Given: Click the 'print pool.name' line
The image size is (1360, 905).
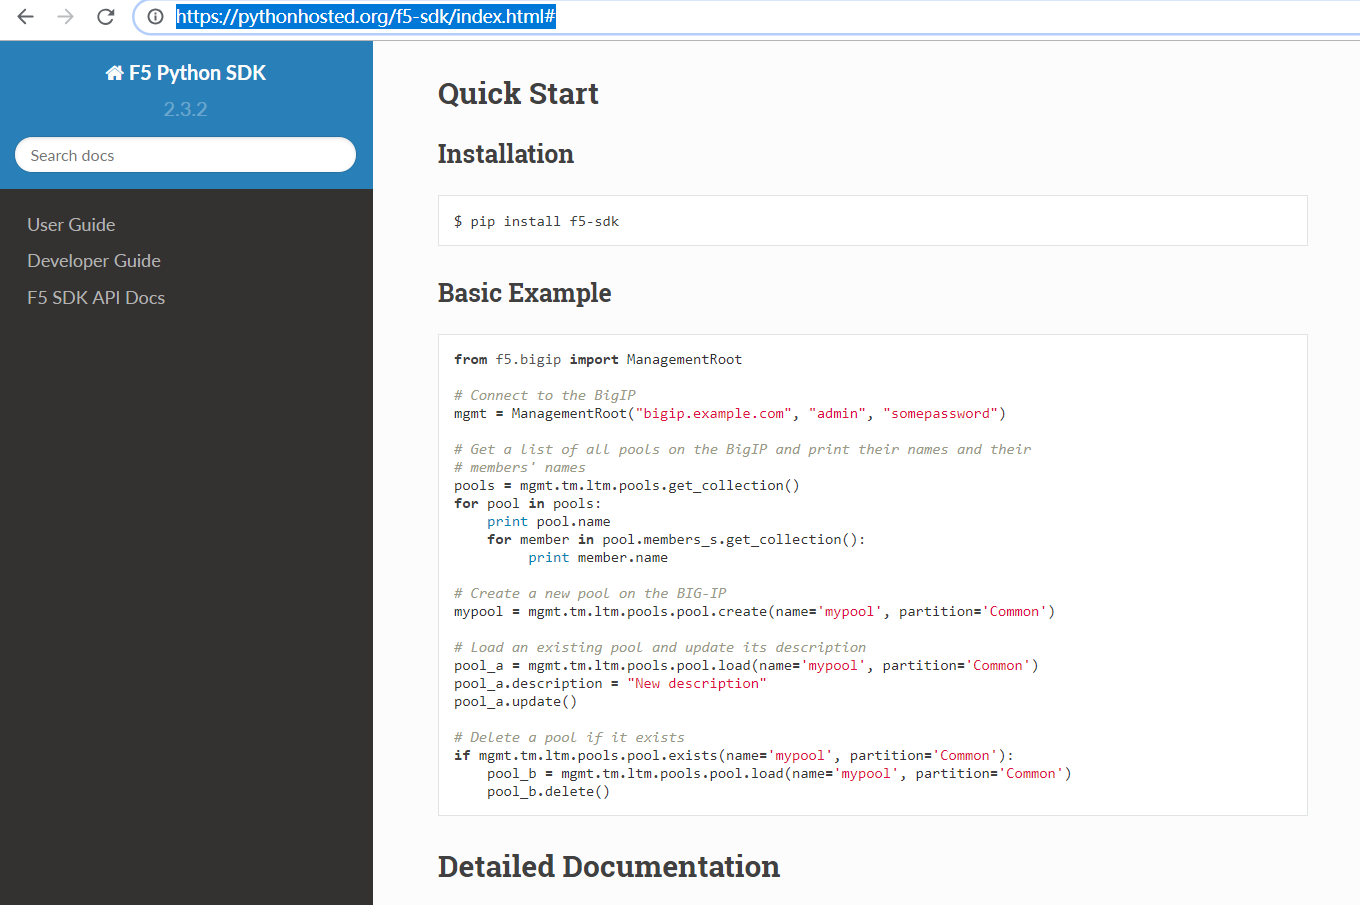Looking at the screenshot, I should (549, 521).
